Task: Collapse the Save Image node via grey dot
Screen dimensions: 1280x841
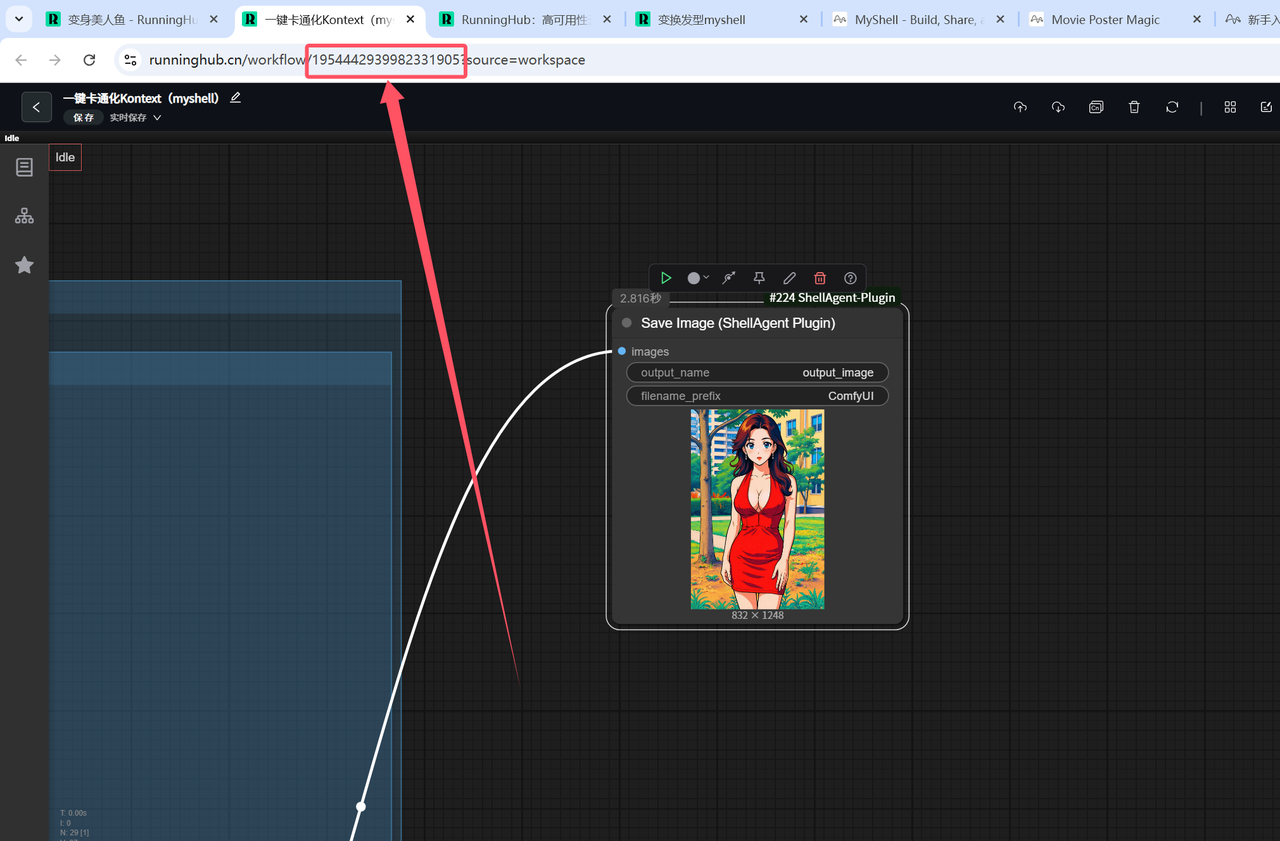Action: coord(627,323)
